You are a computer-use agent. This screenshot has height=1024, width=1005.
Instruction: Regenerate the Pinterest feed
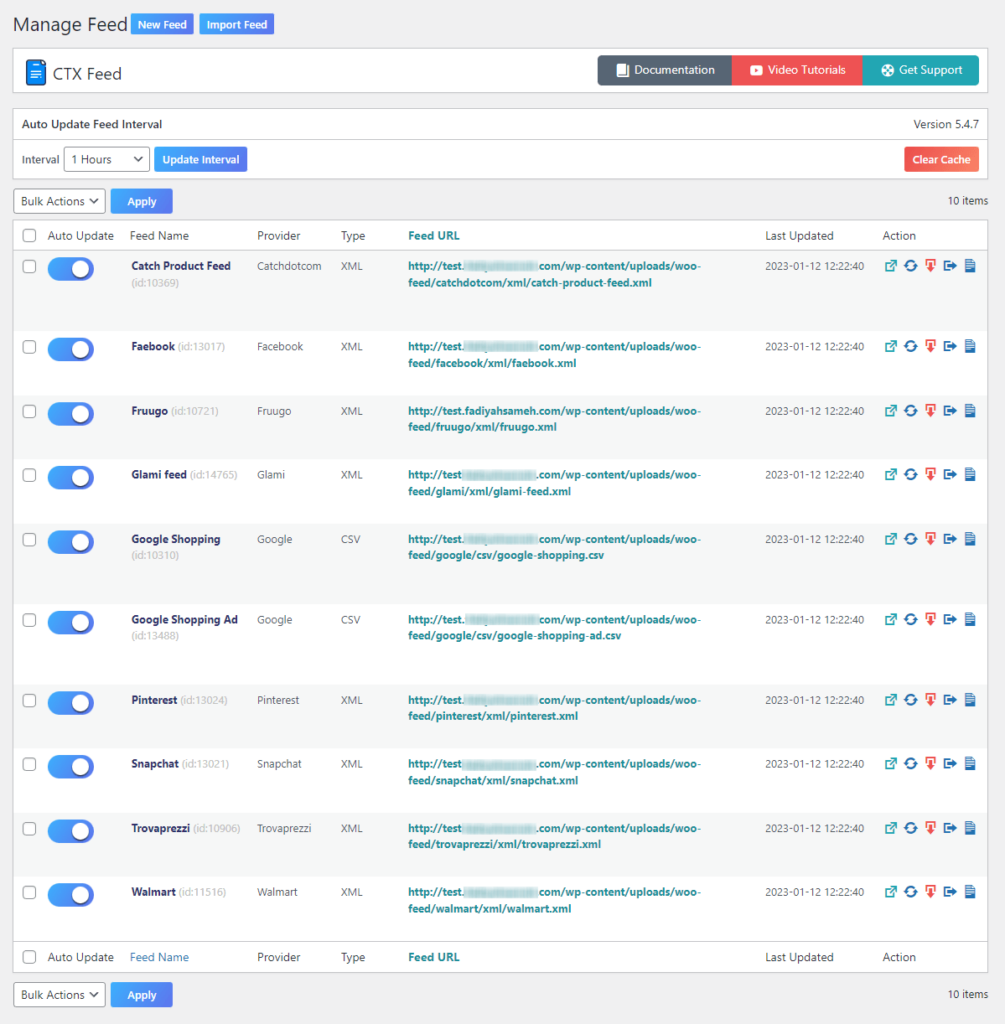pyautogui.click(x=910, y=700)
